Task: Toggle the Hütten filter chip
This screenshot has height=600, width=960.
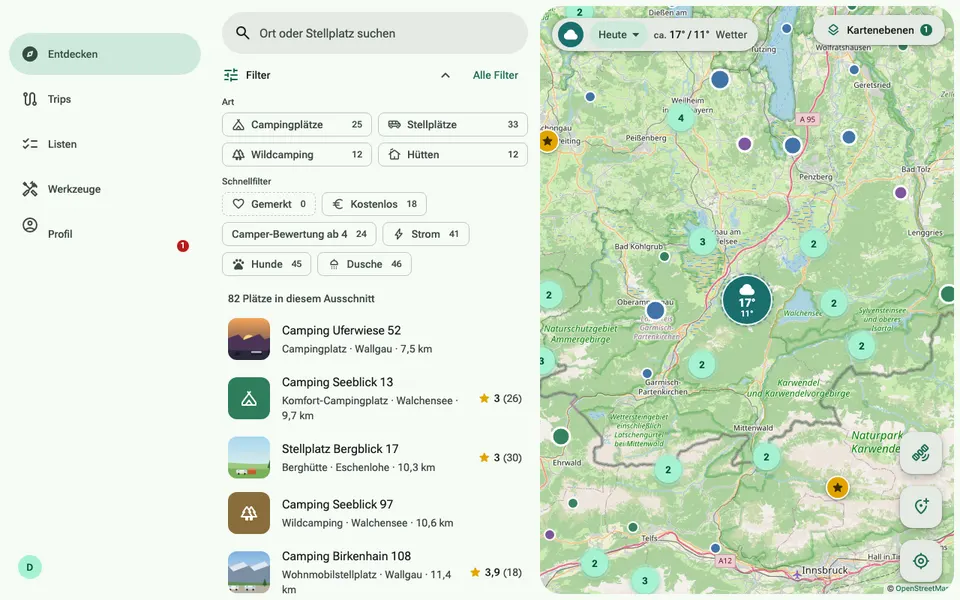Action: pos(452,154)
